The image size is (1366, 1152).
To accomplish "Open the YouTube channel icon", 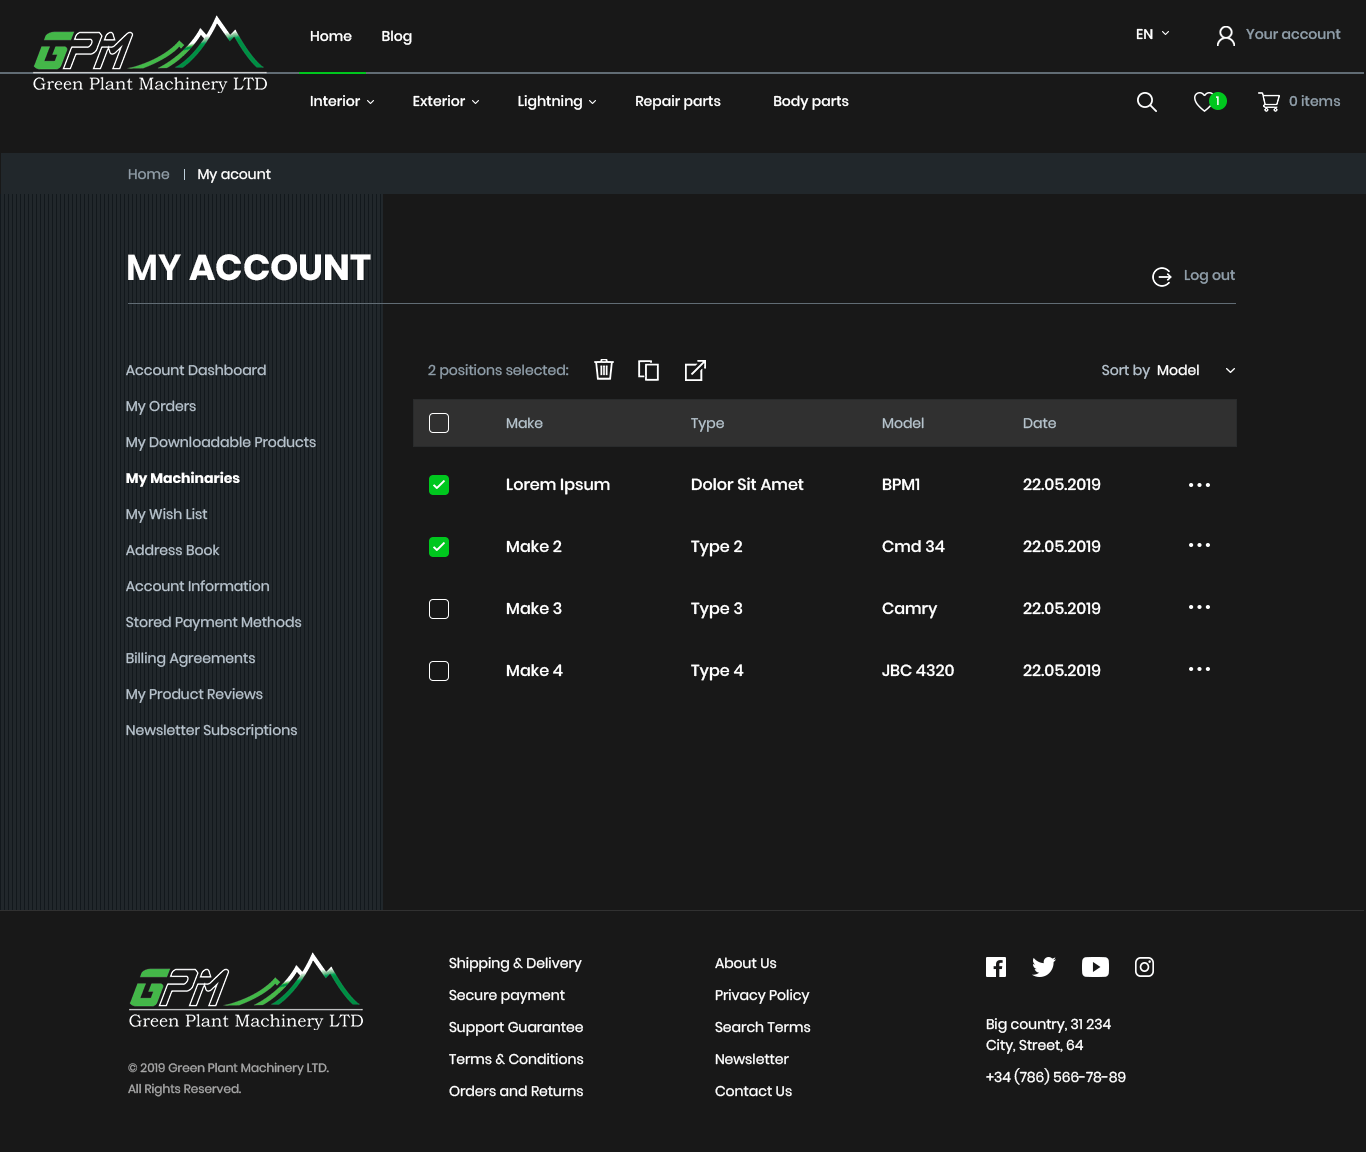I will tap(1095, 967).
